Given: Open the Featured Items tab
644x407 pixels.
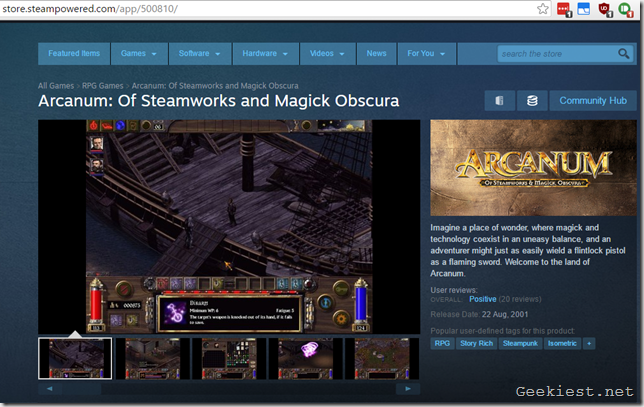Looking at the screenshot, I should pos(74,53).
